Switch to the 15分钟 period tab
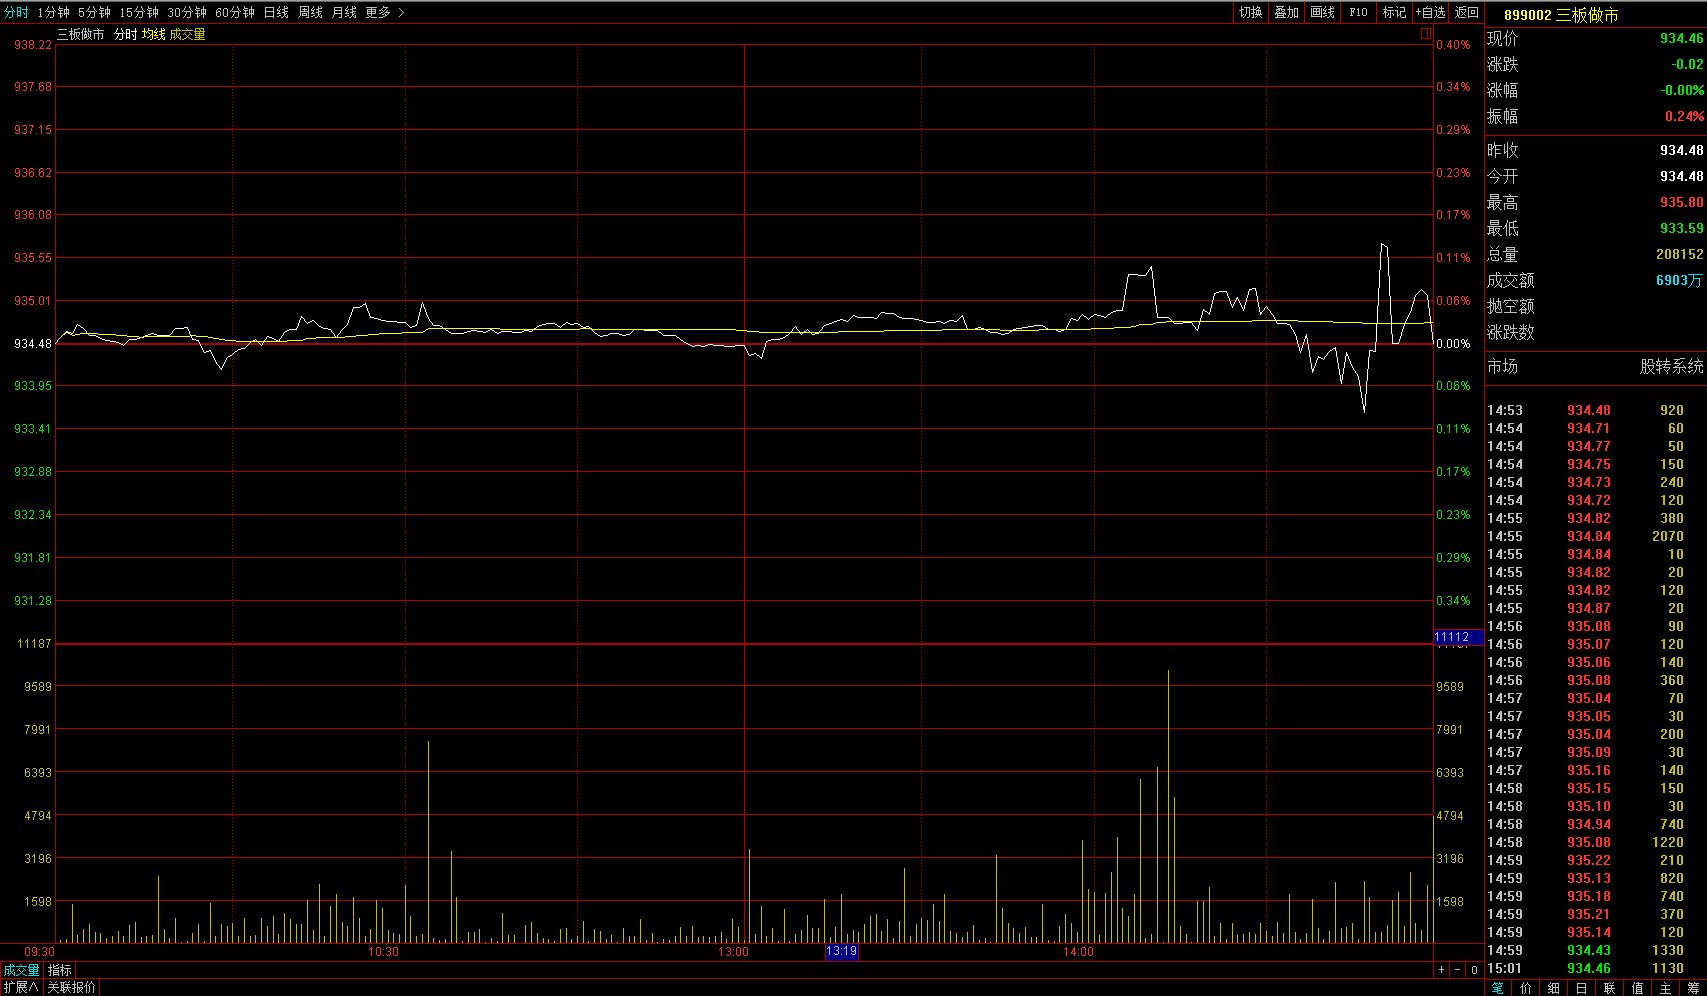 [x=139, y=12]
